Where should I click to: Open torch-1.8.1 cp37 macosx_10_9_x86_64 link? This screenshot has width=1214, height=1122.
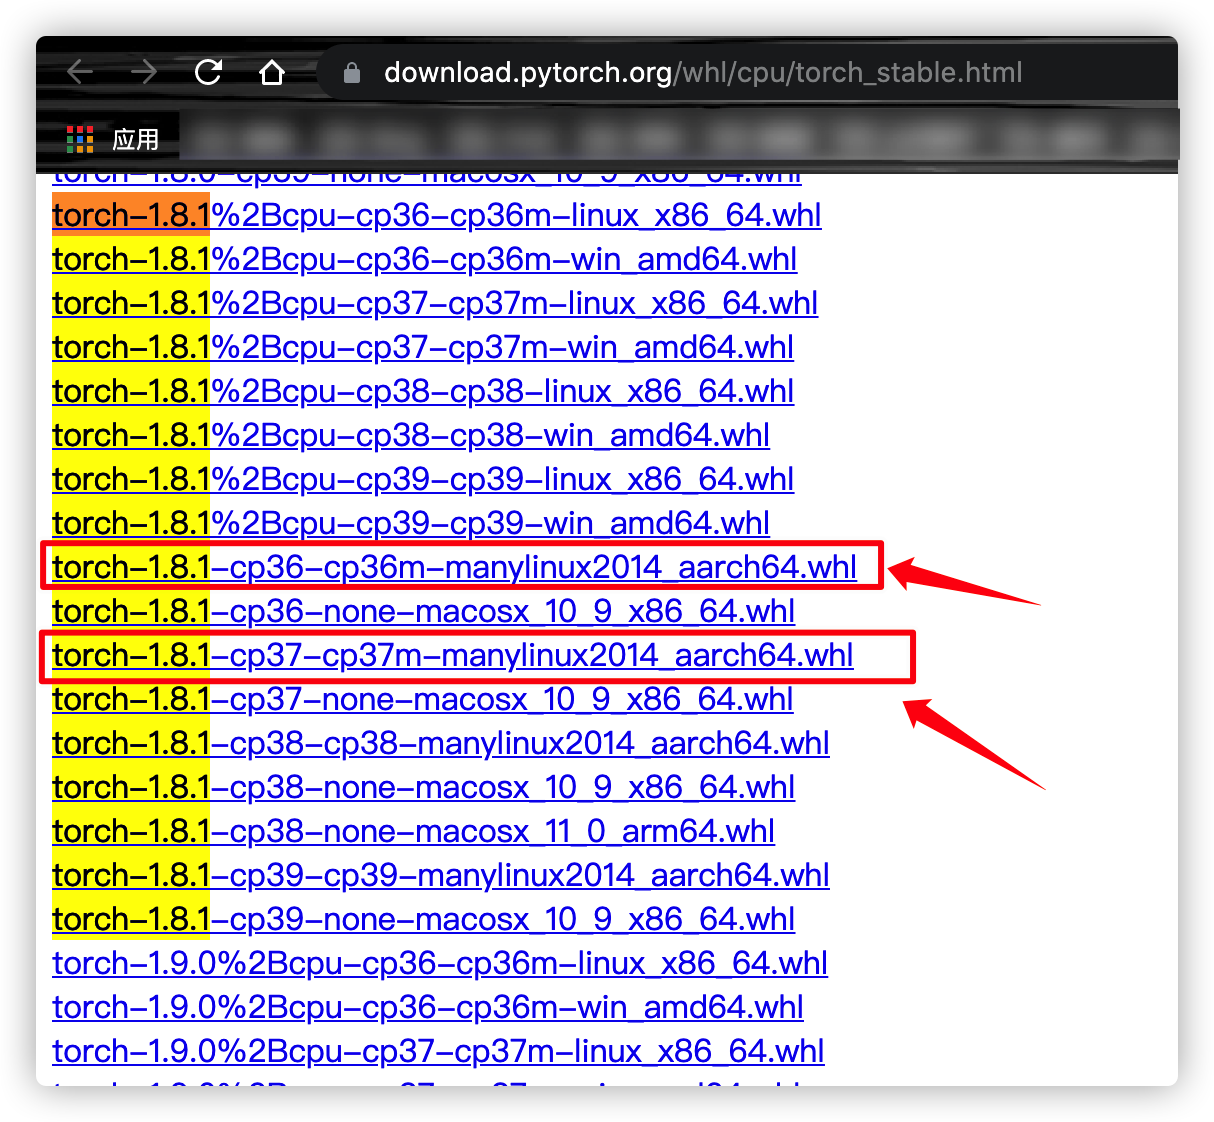click(x=423, y=699)
